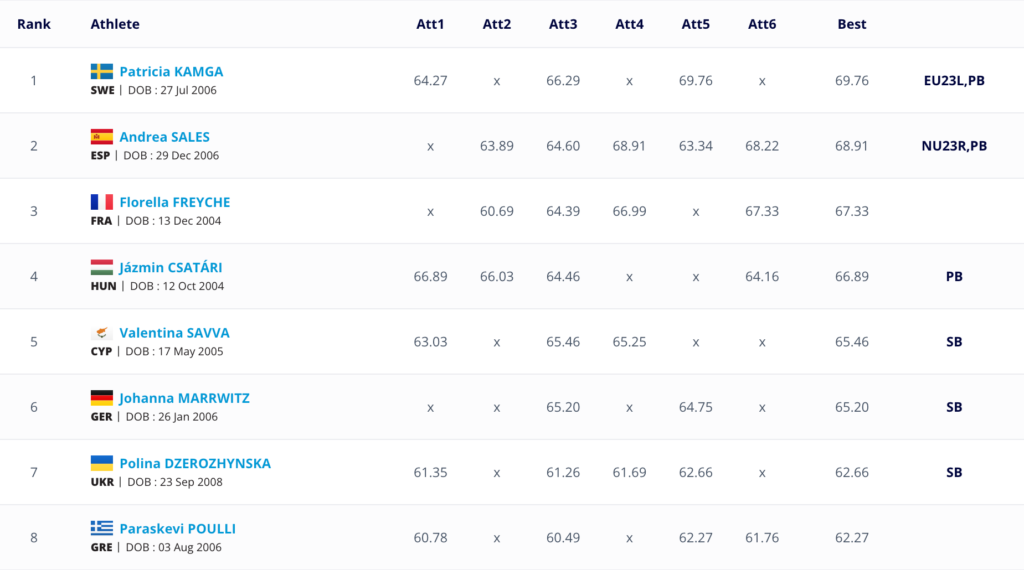Click the Swedish flag beside Patricia Kamga

(x=101, y=72)
